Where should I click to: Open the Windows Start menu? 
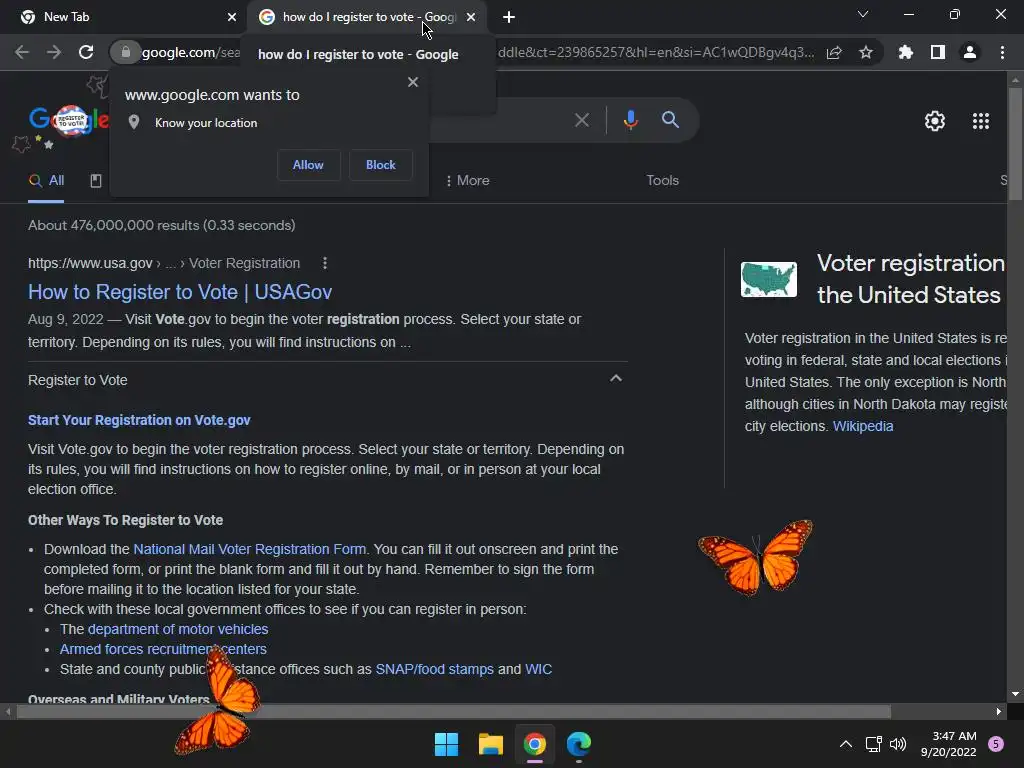447,744
